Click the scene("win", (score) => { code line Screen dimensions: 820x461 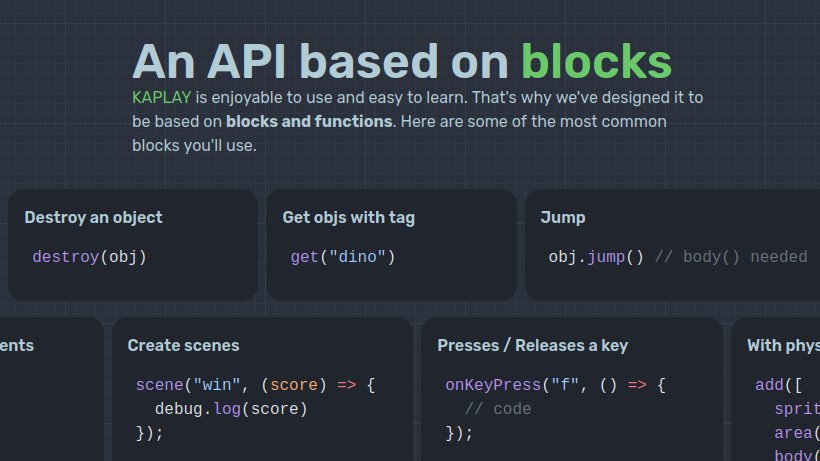point(256,385)
